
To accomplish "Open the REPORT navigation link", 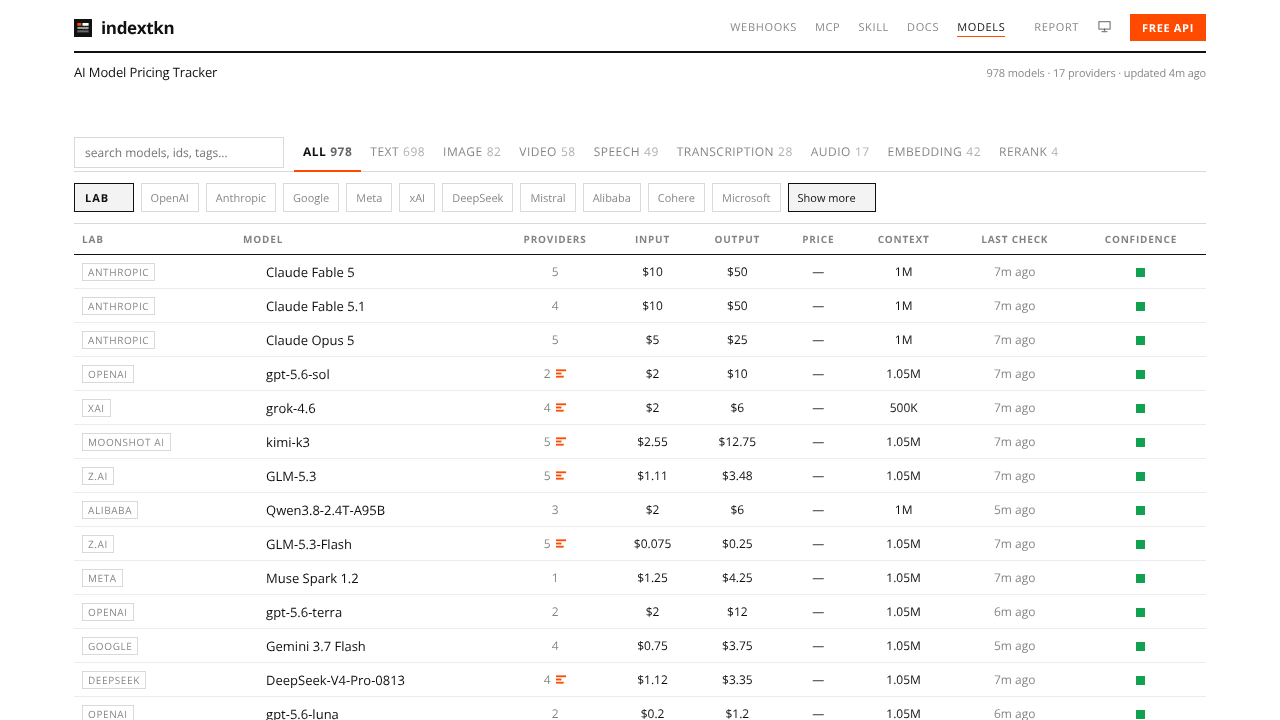I will tap(1056, 27).
